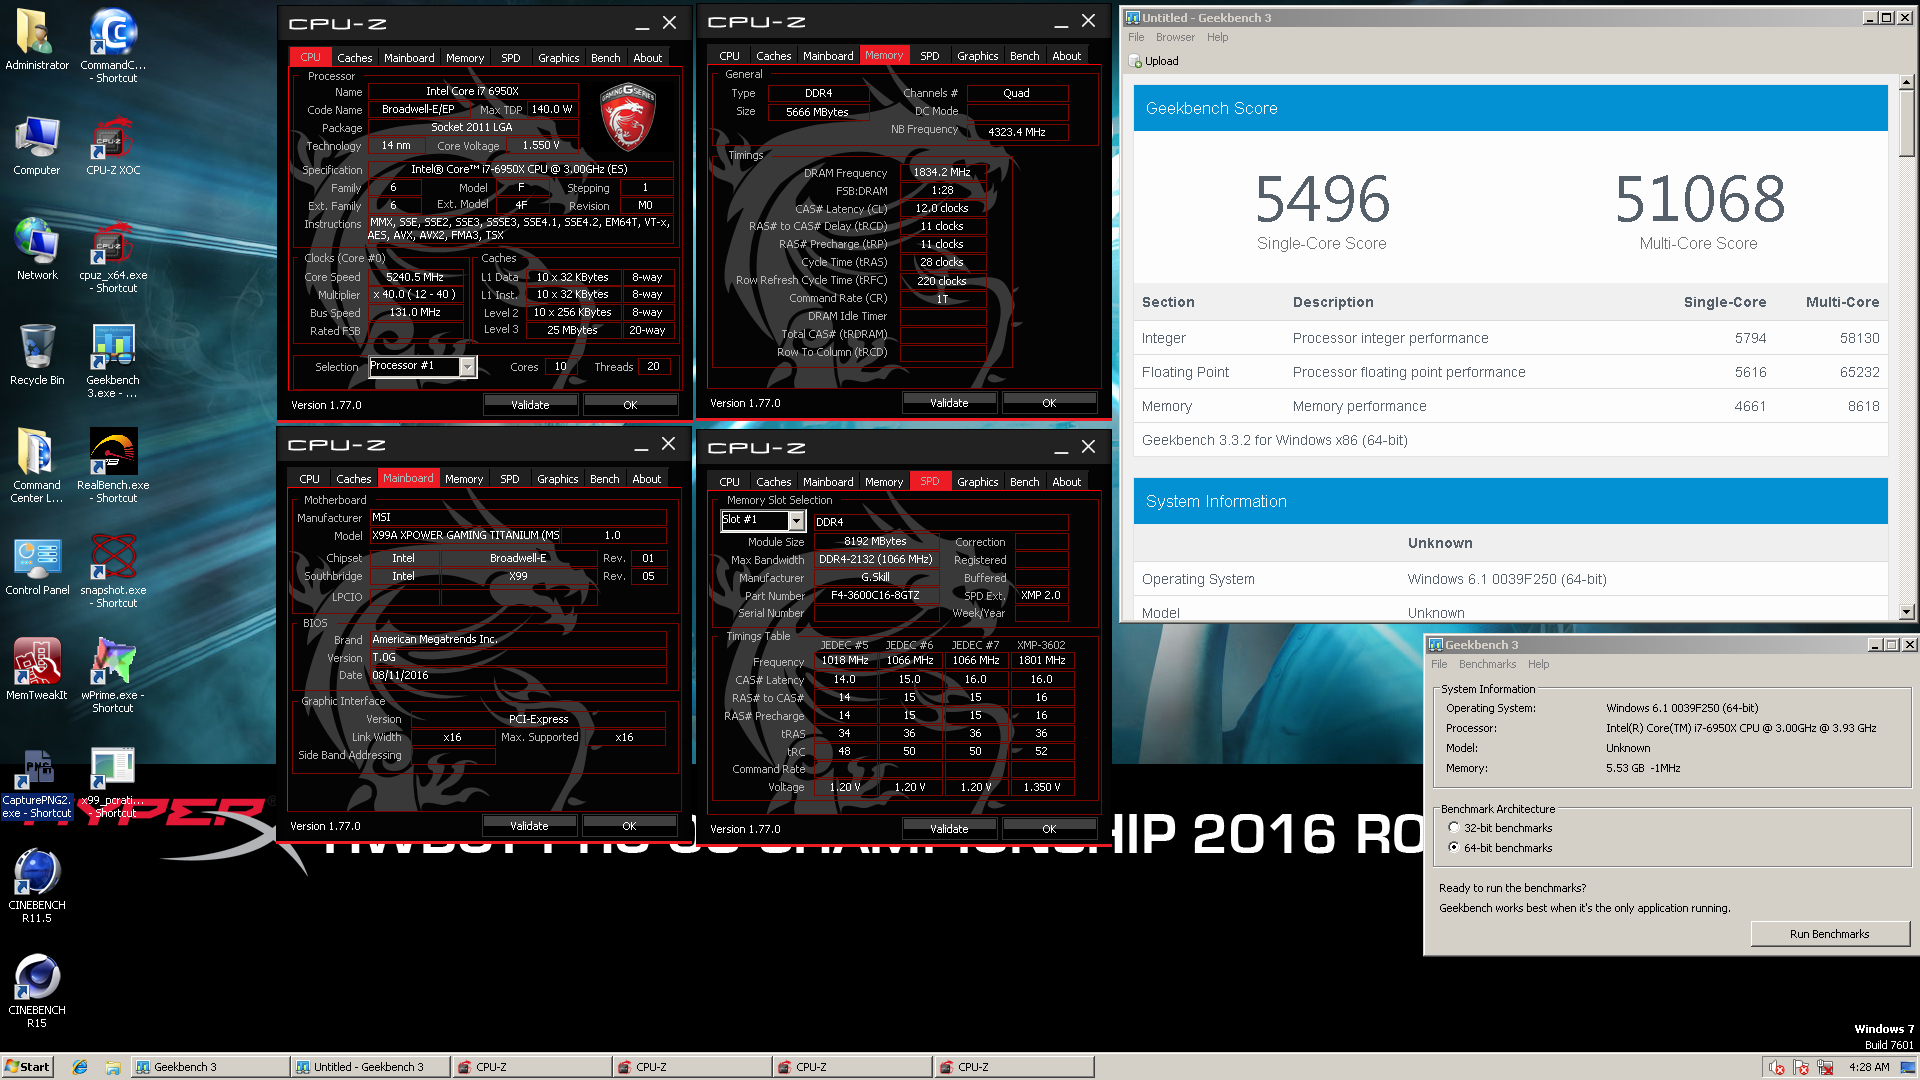Click Validate in the Mainboard CPU-Z window
Screen dimensions: 1920x1080
[x=529, y=826]
